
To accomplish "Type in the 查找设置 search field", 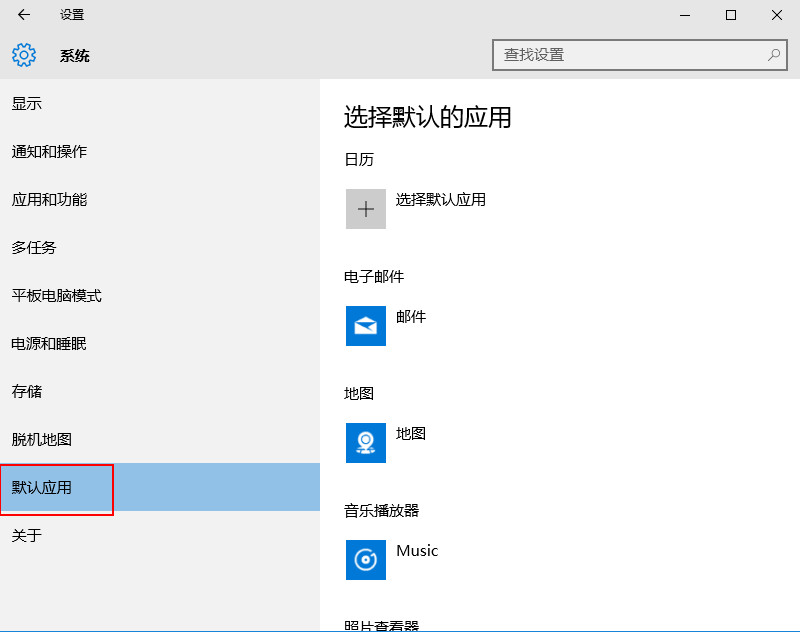I will coord(630,55).
